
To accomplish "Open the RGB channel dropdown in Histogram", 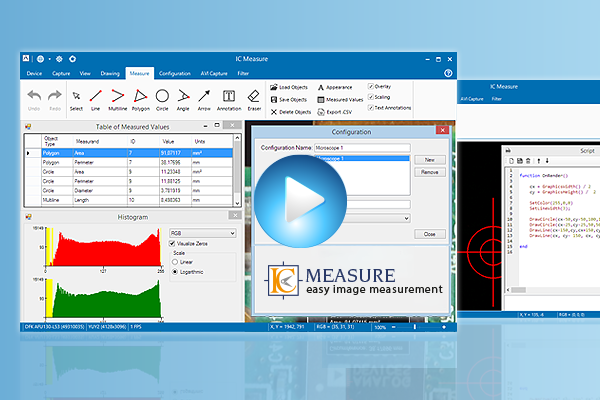I will point(233,232).
